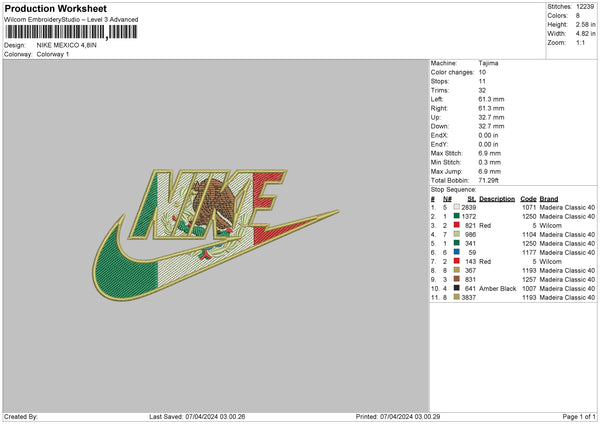The width and height of the screenshot is (600, 424).
Task: Click the Machine value 'Tajima'
Action: (x=488, y=63)
